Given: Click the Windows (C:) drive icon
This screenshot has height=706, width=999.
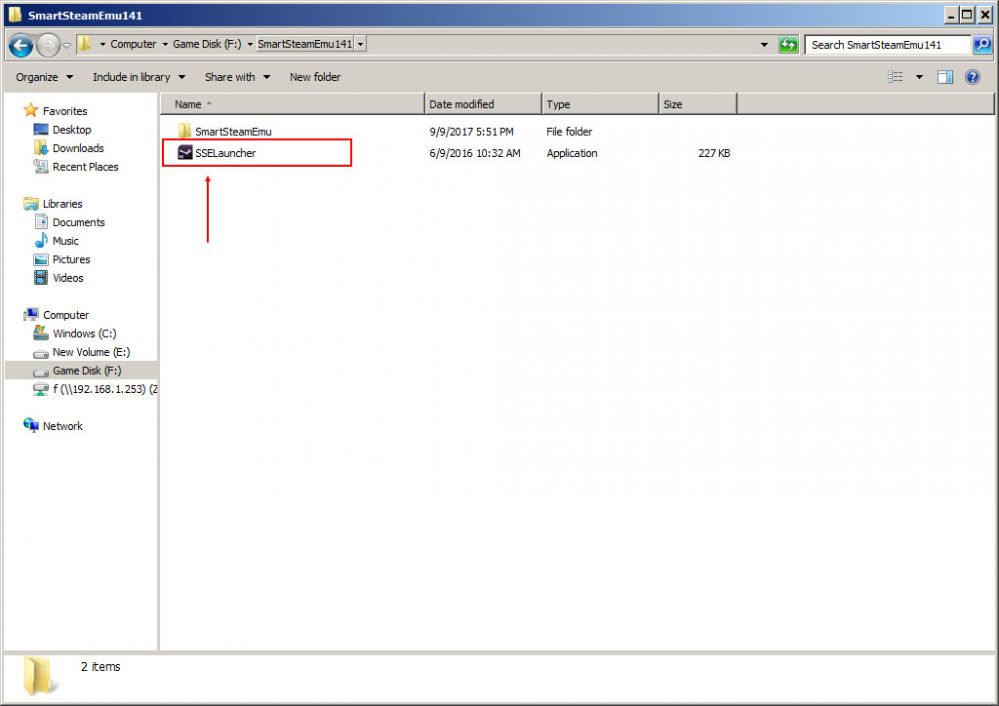Looking at the screenshot, I should [x=41, y=333].
